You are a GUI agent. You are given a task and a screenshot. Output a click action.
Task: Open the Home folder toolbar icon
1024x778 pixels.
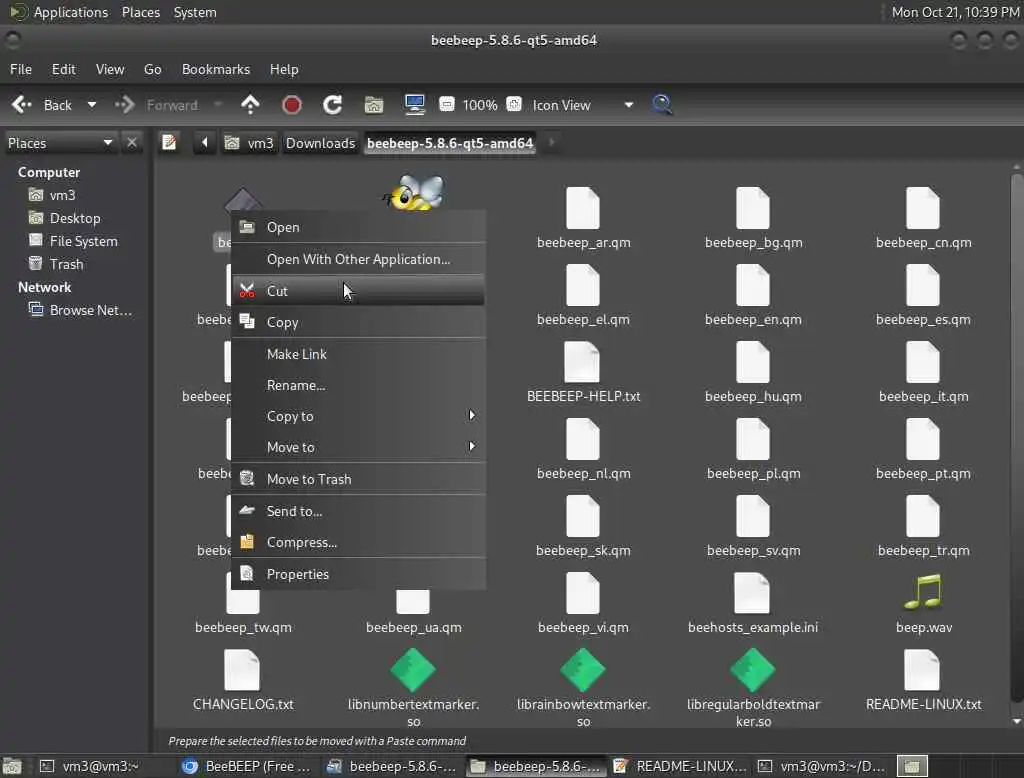374,105
